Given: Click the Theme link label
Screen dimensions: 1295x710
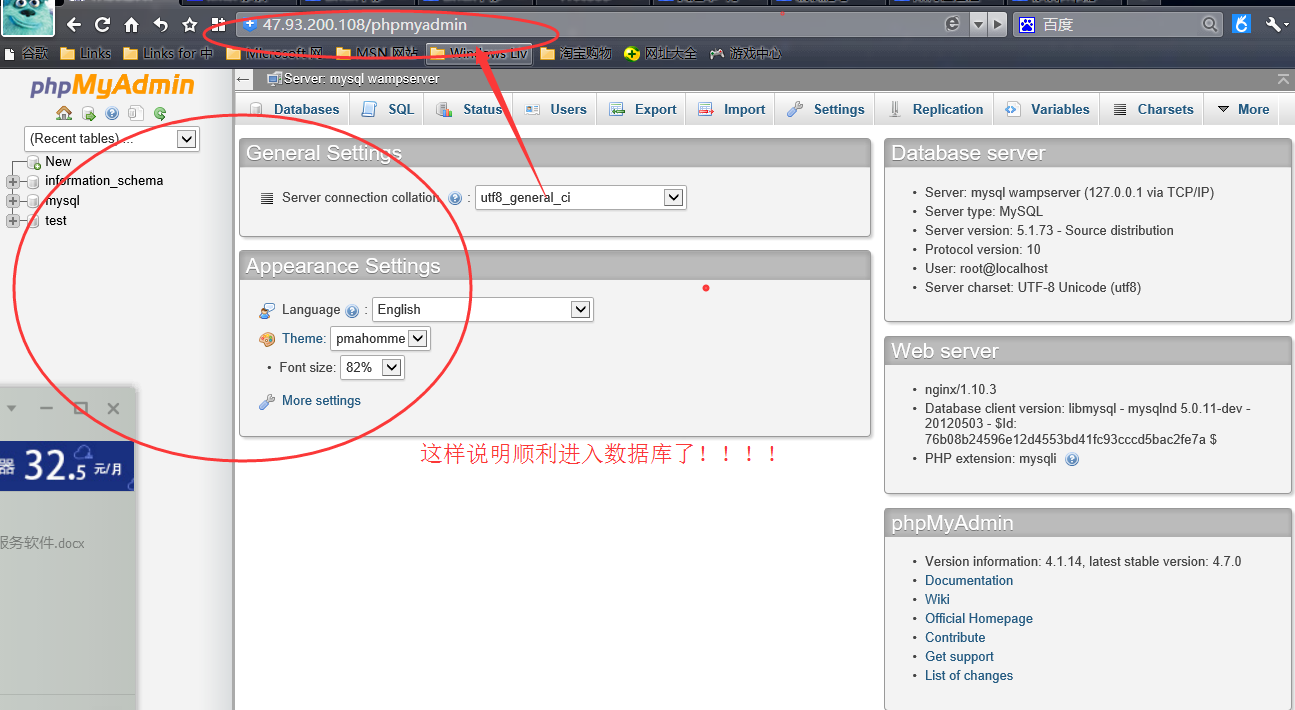Looking at the screenshot, I should click(303, 339).
